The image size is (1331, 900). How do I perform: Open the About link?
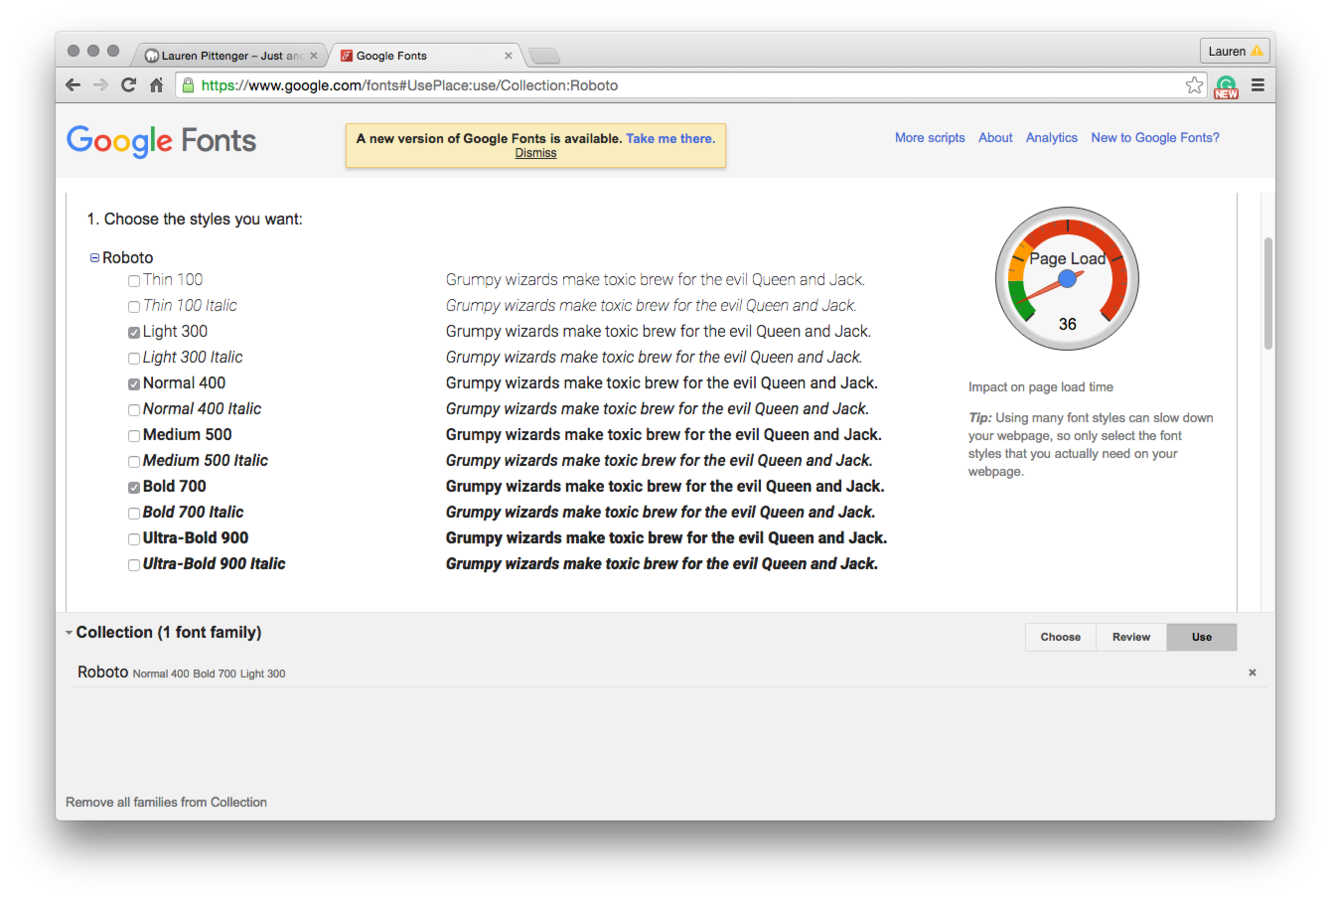995,138
